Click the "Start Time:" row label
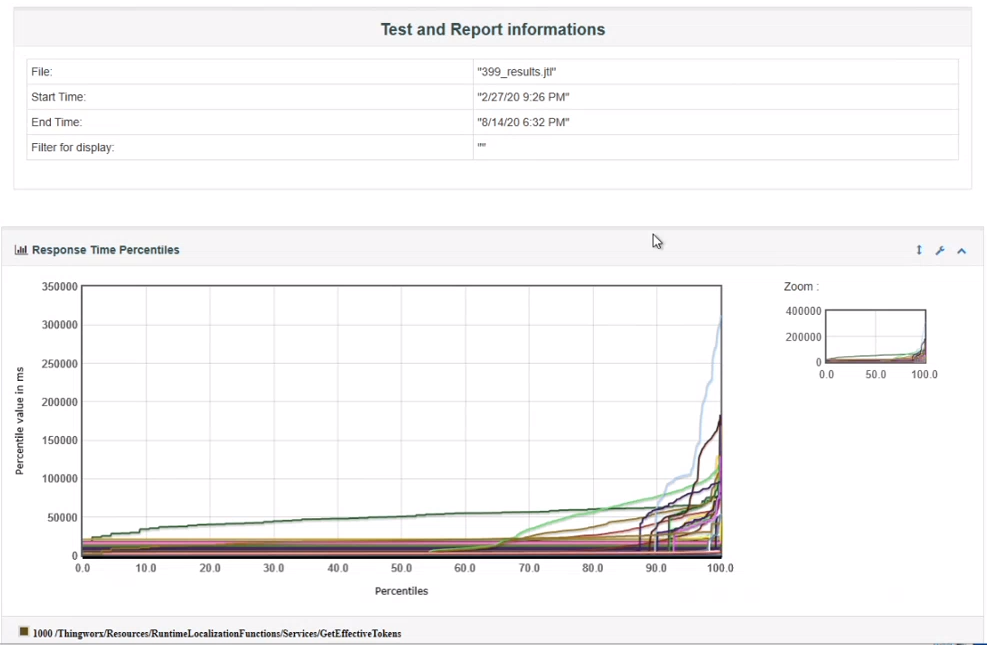This screenshot has height=645, width=987. tap(59, 97)
